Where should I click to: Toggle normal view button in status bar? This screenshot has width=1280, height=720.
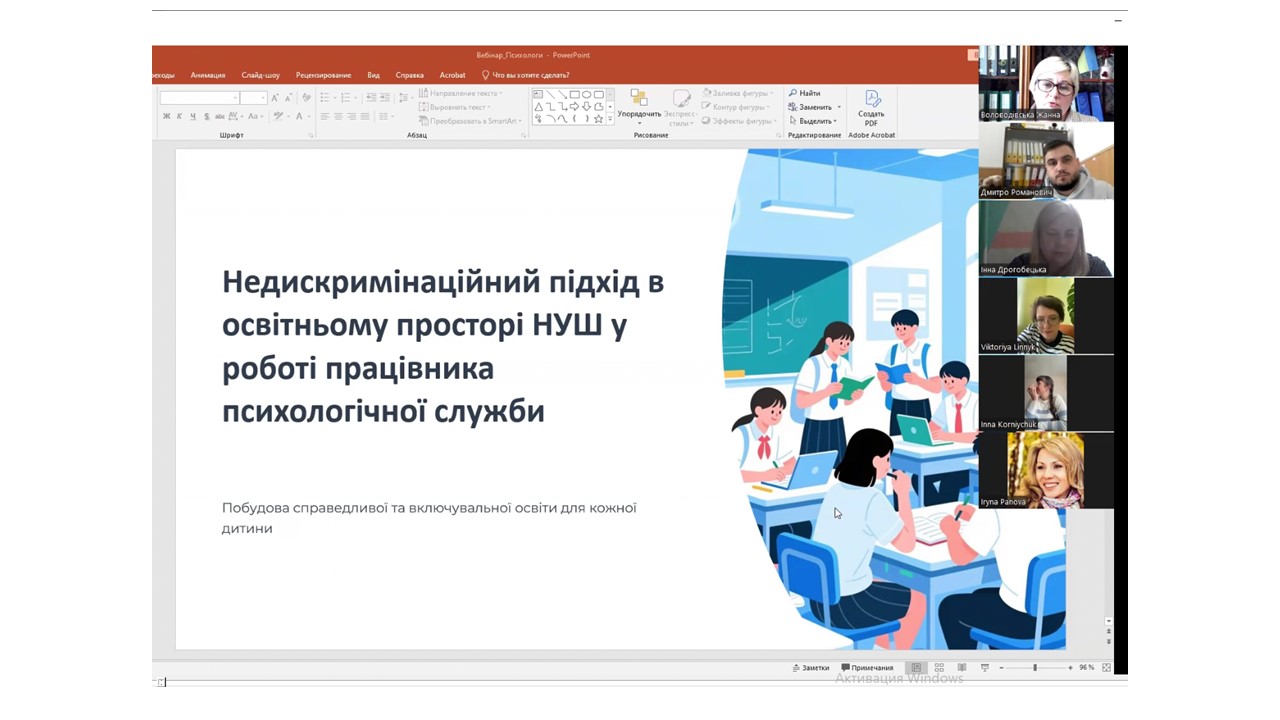(915, 668)
